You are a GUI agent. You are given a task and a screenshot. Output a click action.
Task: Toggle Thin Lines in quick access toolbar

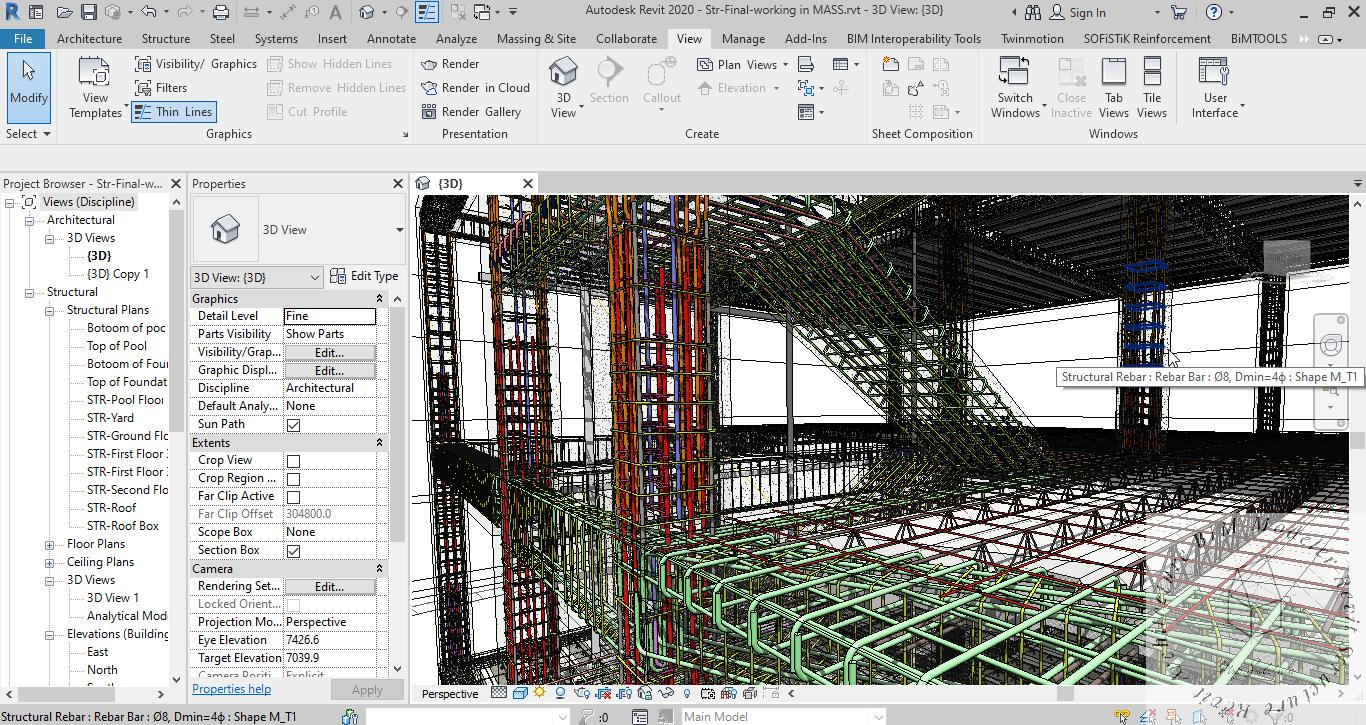[427, 12]
